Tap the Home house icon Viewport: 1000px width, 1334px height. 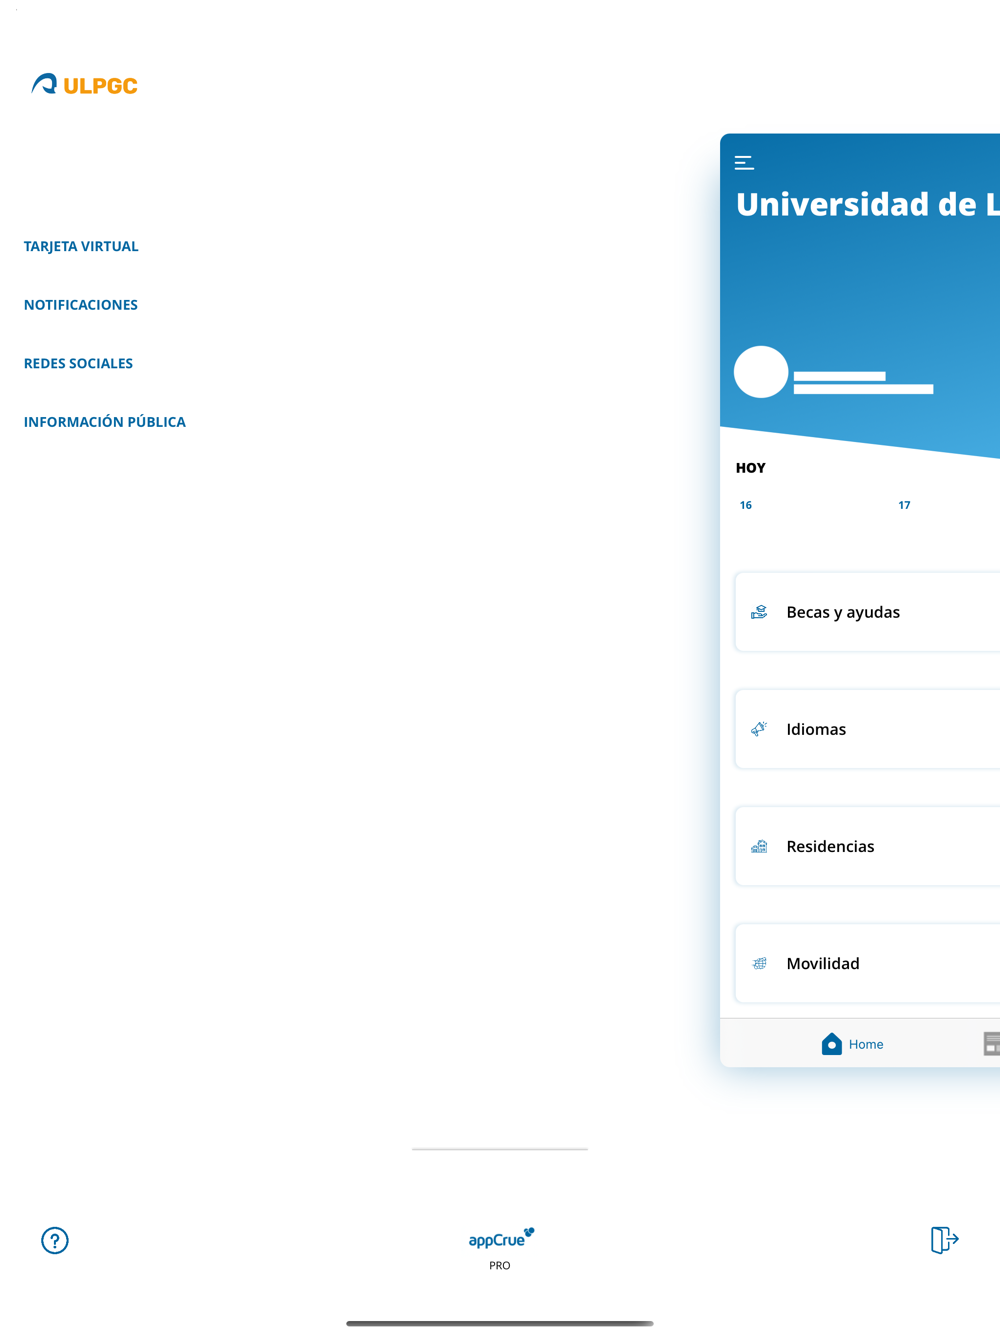(832, 1044)
